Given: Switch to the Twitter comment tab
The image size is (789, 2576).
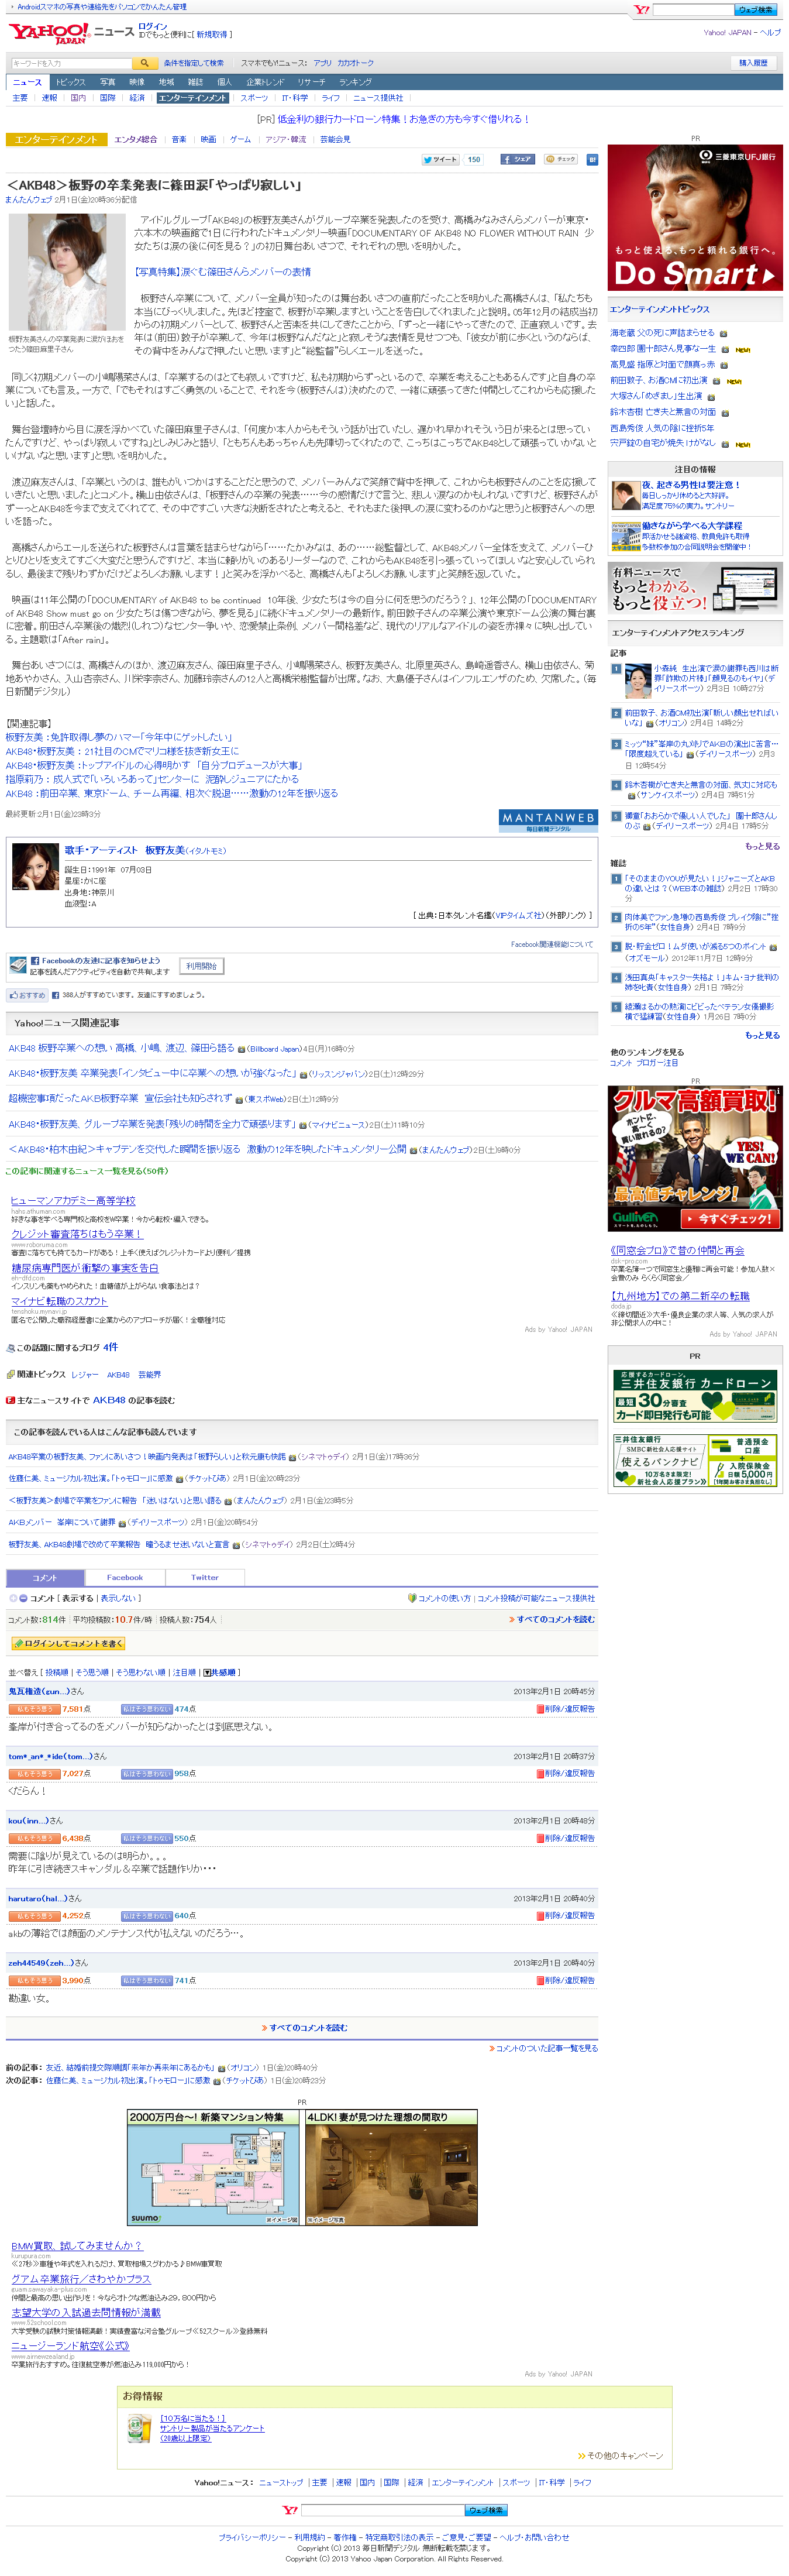Looking at the screenshot, I should click(x=204, y=1577).
